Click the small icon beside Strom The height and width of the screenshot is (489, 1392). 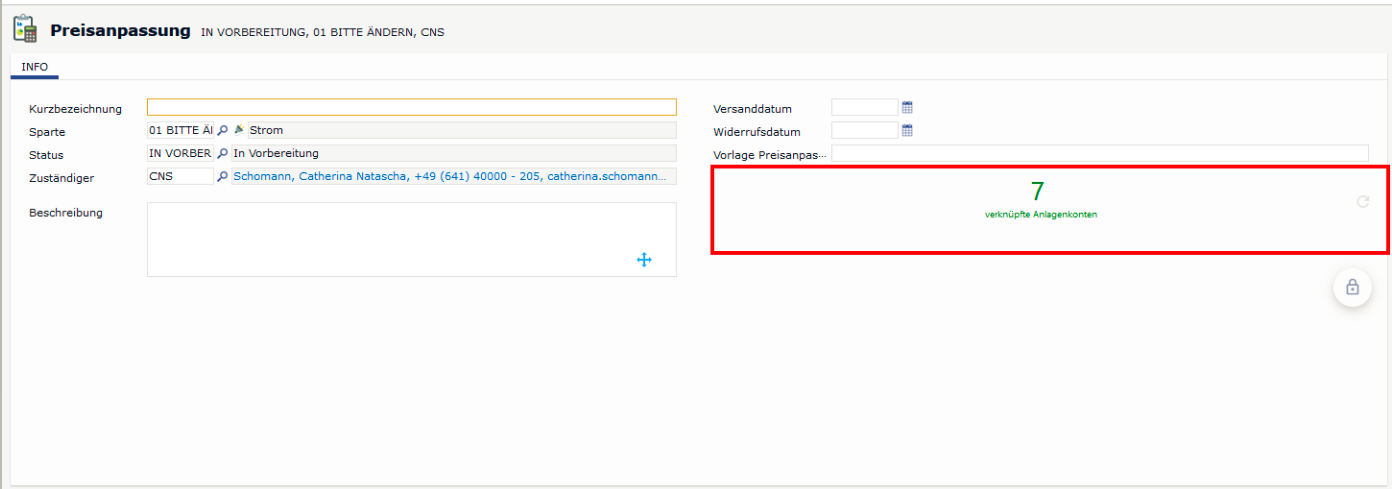click(x=239, y=130)
